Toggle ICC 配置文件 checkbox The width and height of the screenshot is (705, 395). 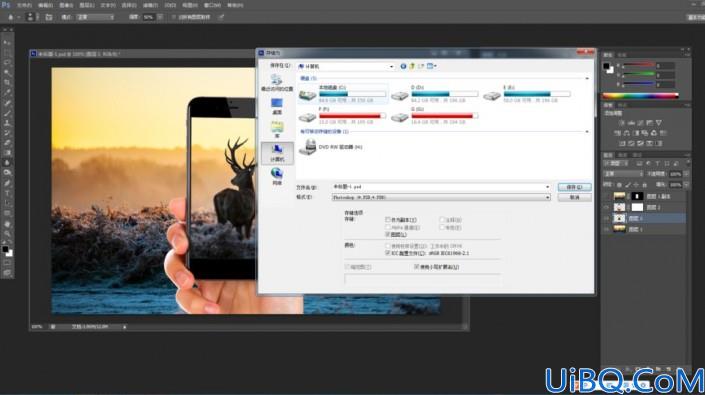pyautogui.click(x=388, y=253)
